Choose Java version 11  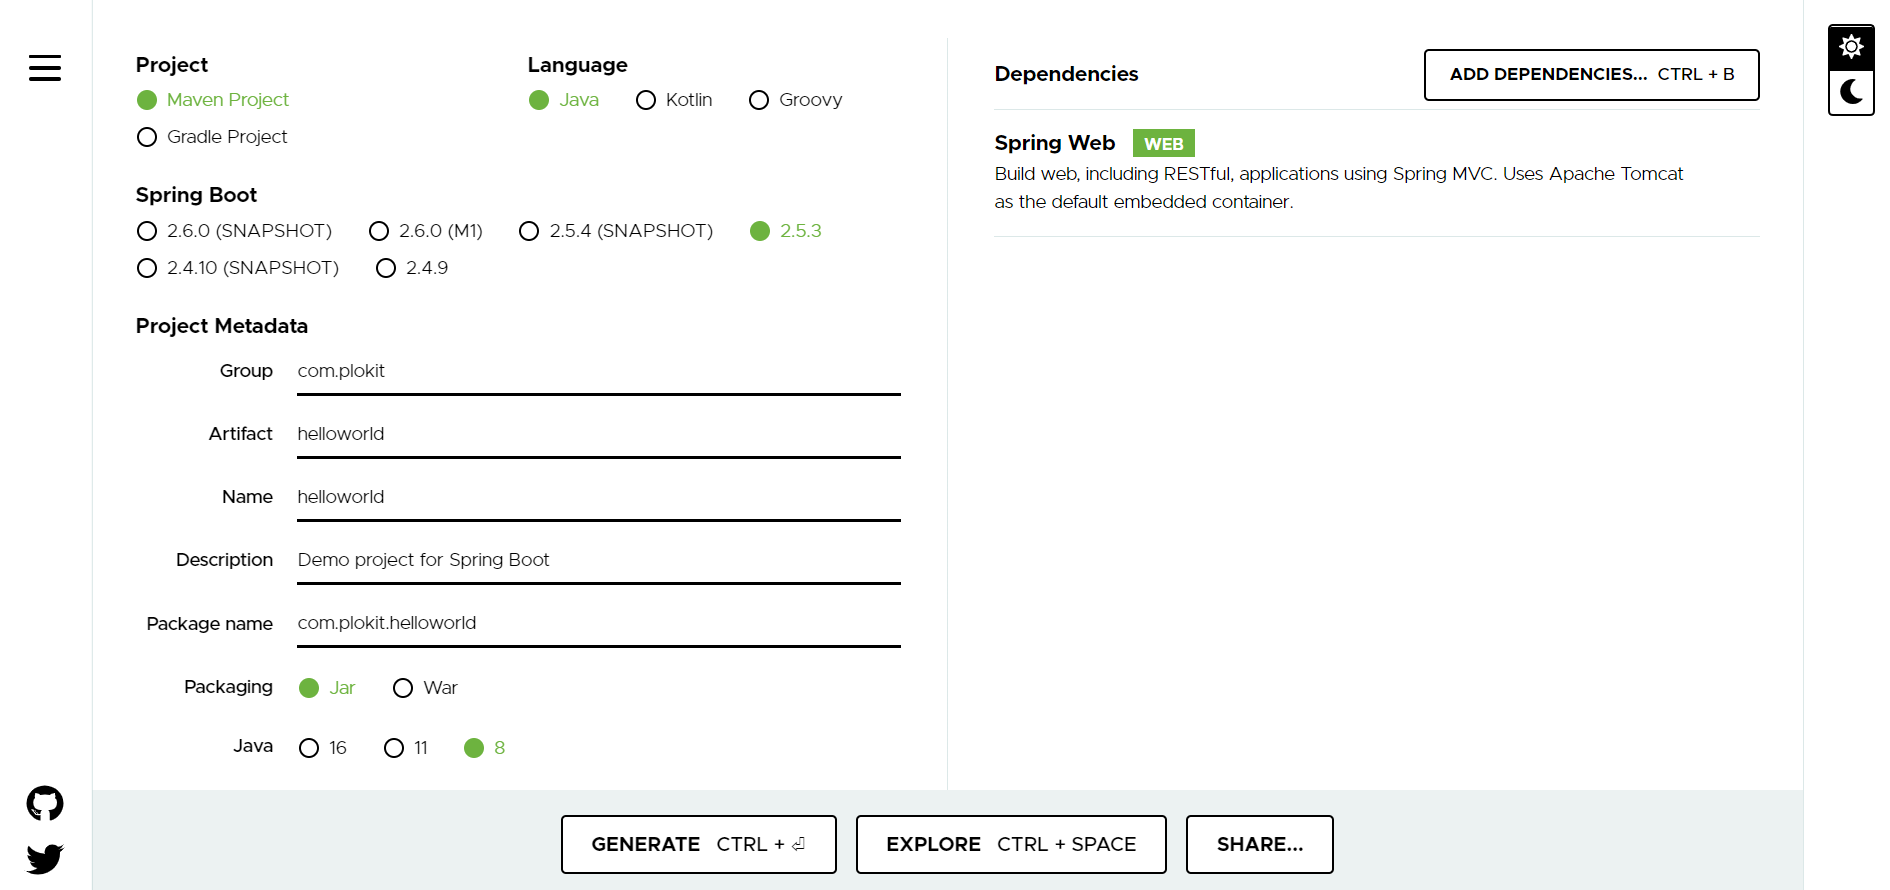point(406,748)
